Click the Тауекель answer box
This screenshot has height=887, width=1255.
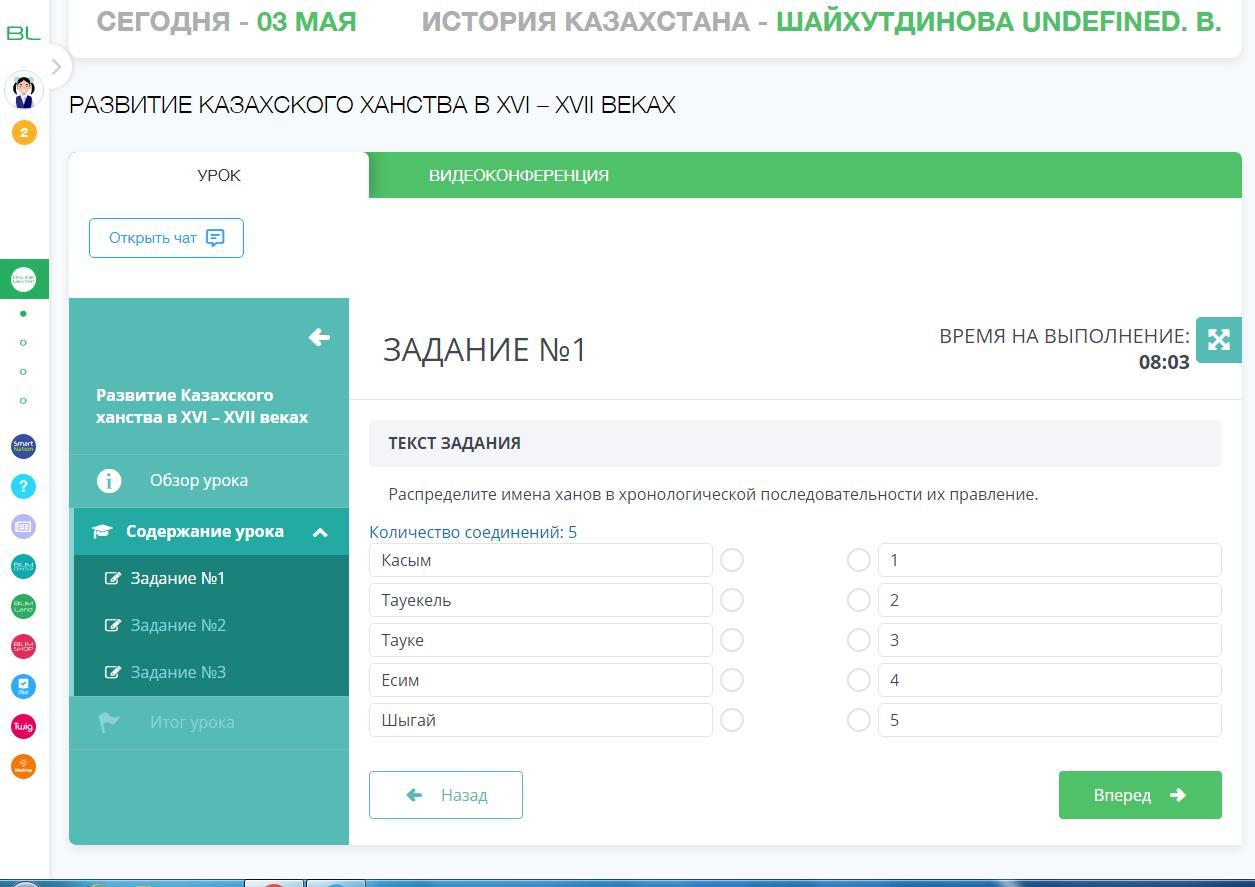pos(541,600)
